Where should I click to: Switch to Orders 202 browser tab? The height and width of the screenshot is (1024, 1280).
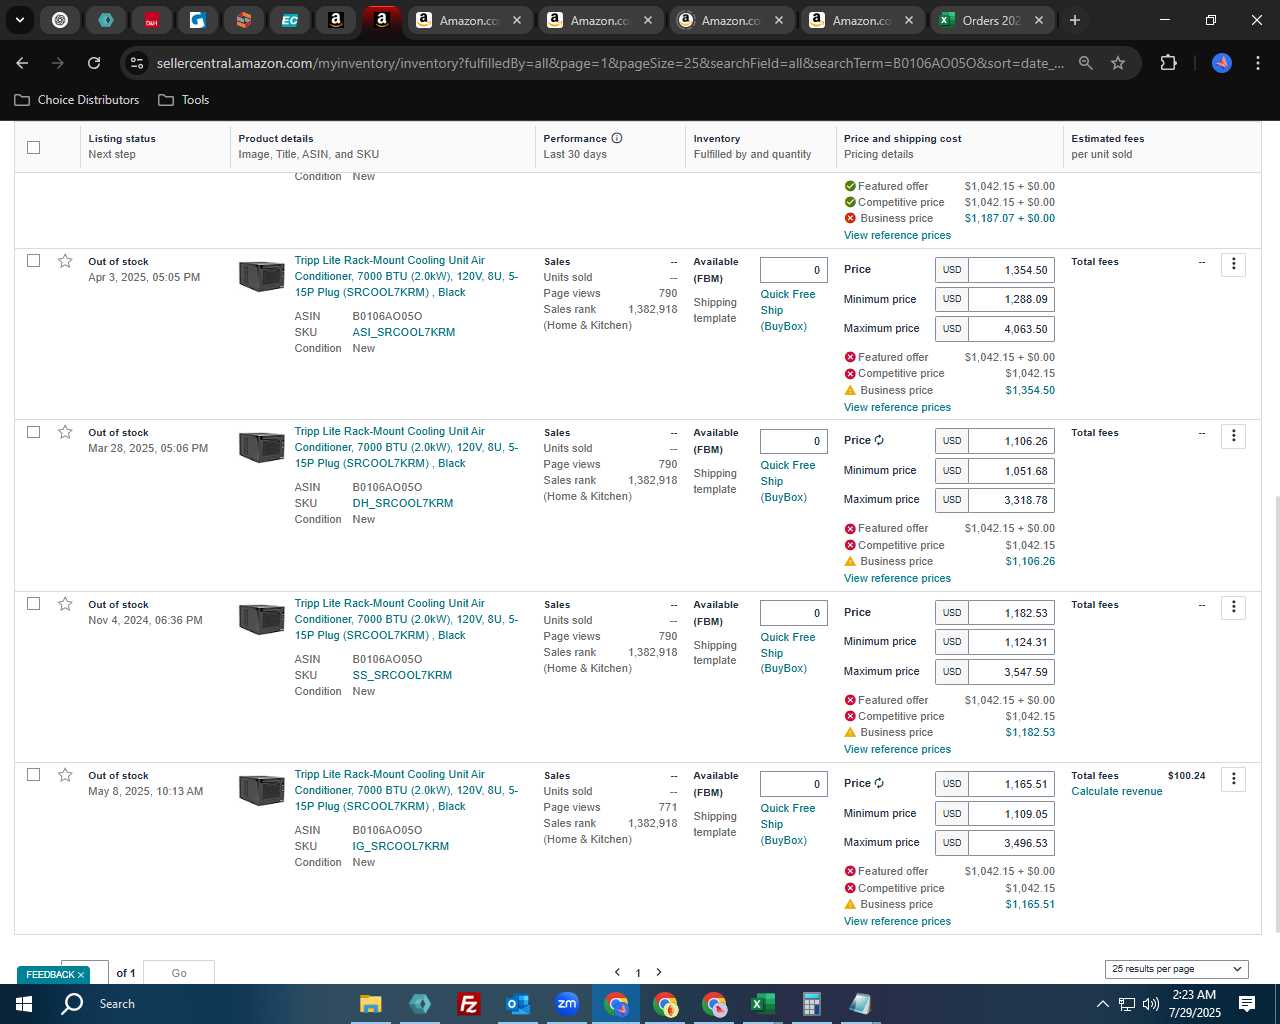[992, 20]
